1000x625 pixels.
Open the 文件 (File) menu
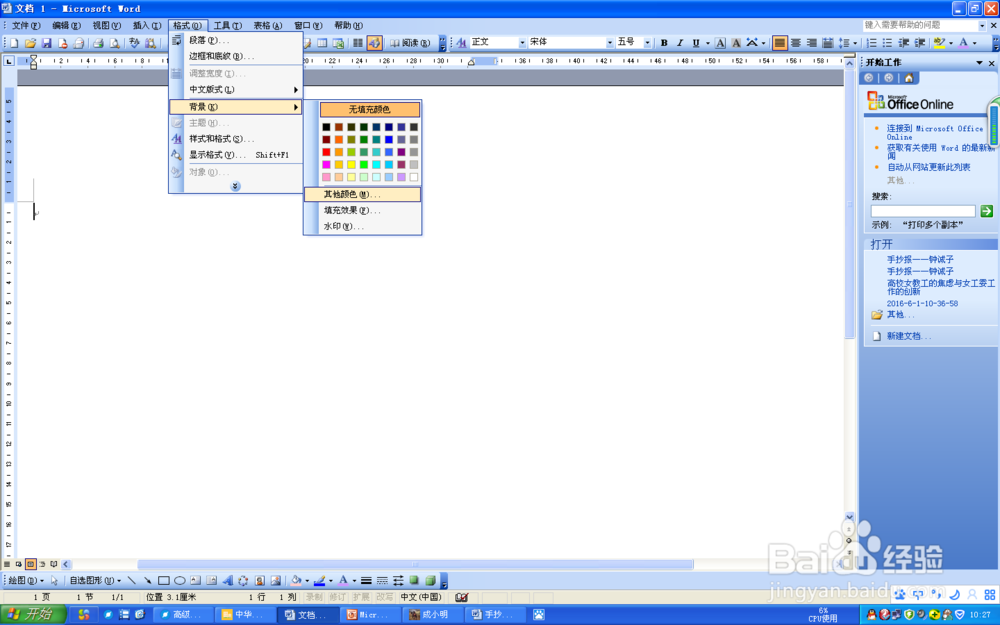pyautogui.click(x=26, y=26)
